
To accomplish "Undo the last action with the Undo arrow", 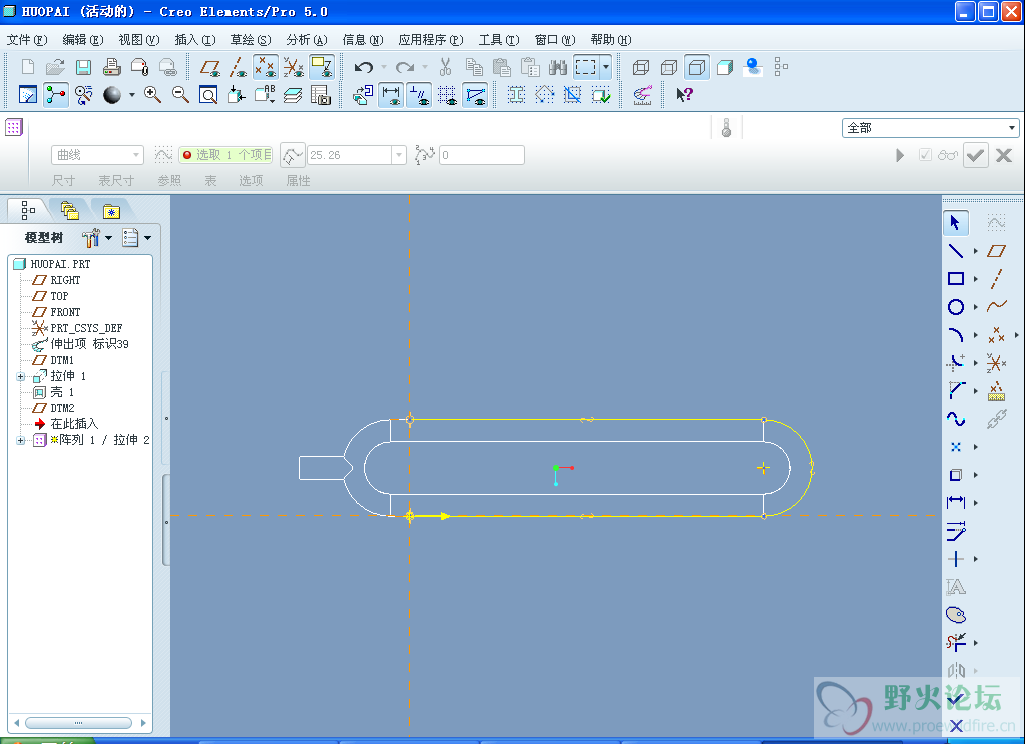I will (x=363, y=67).
